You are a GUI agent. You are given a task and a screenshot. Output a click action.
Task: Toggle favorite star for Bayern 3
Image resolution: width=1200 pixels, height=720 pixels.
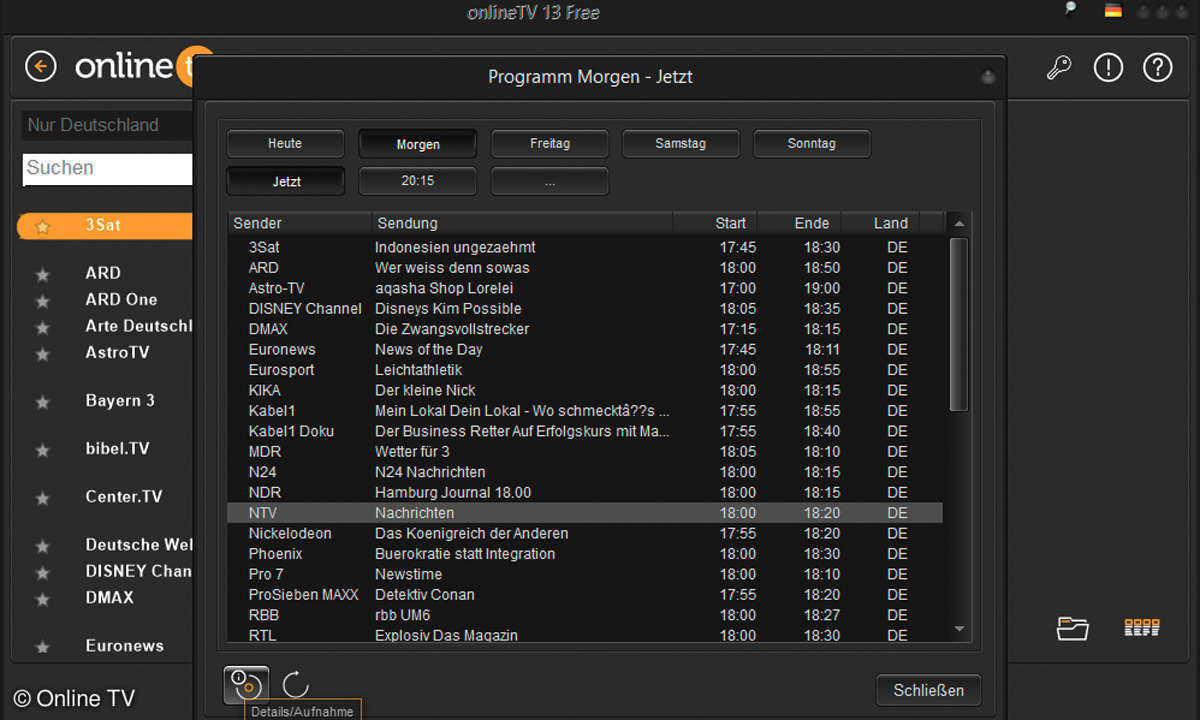tap(42, 402)
